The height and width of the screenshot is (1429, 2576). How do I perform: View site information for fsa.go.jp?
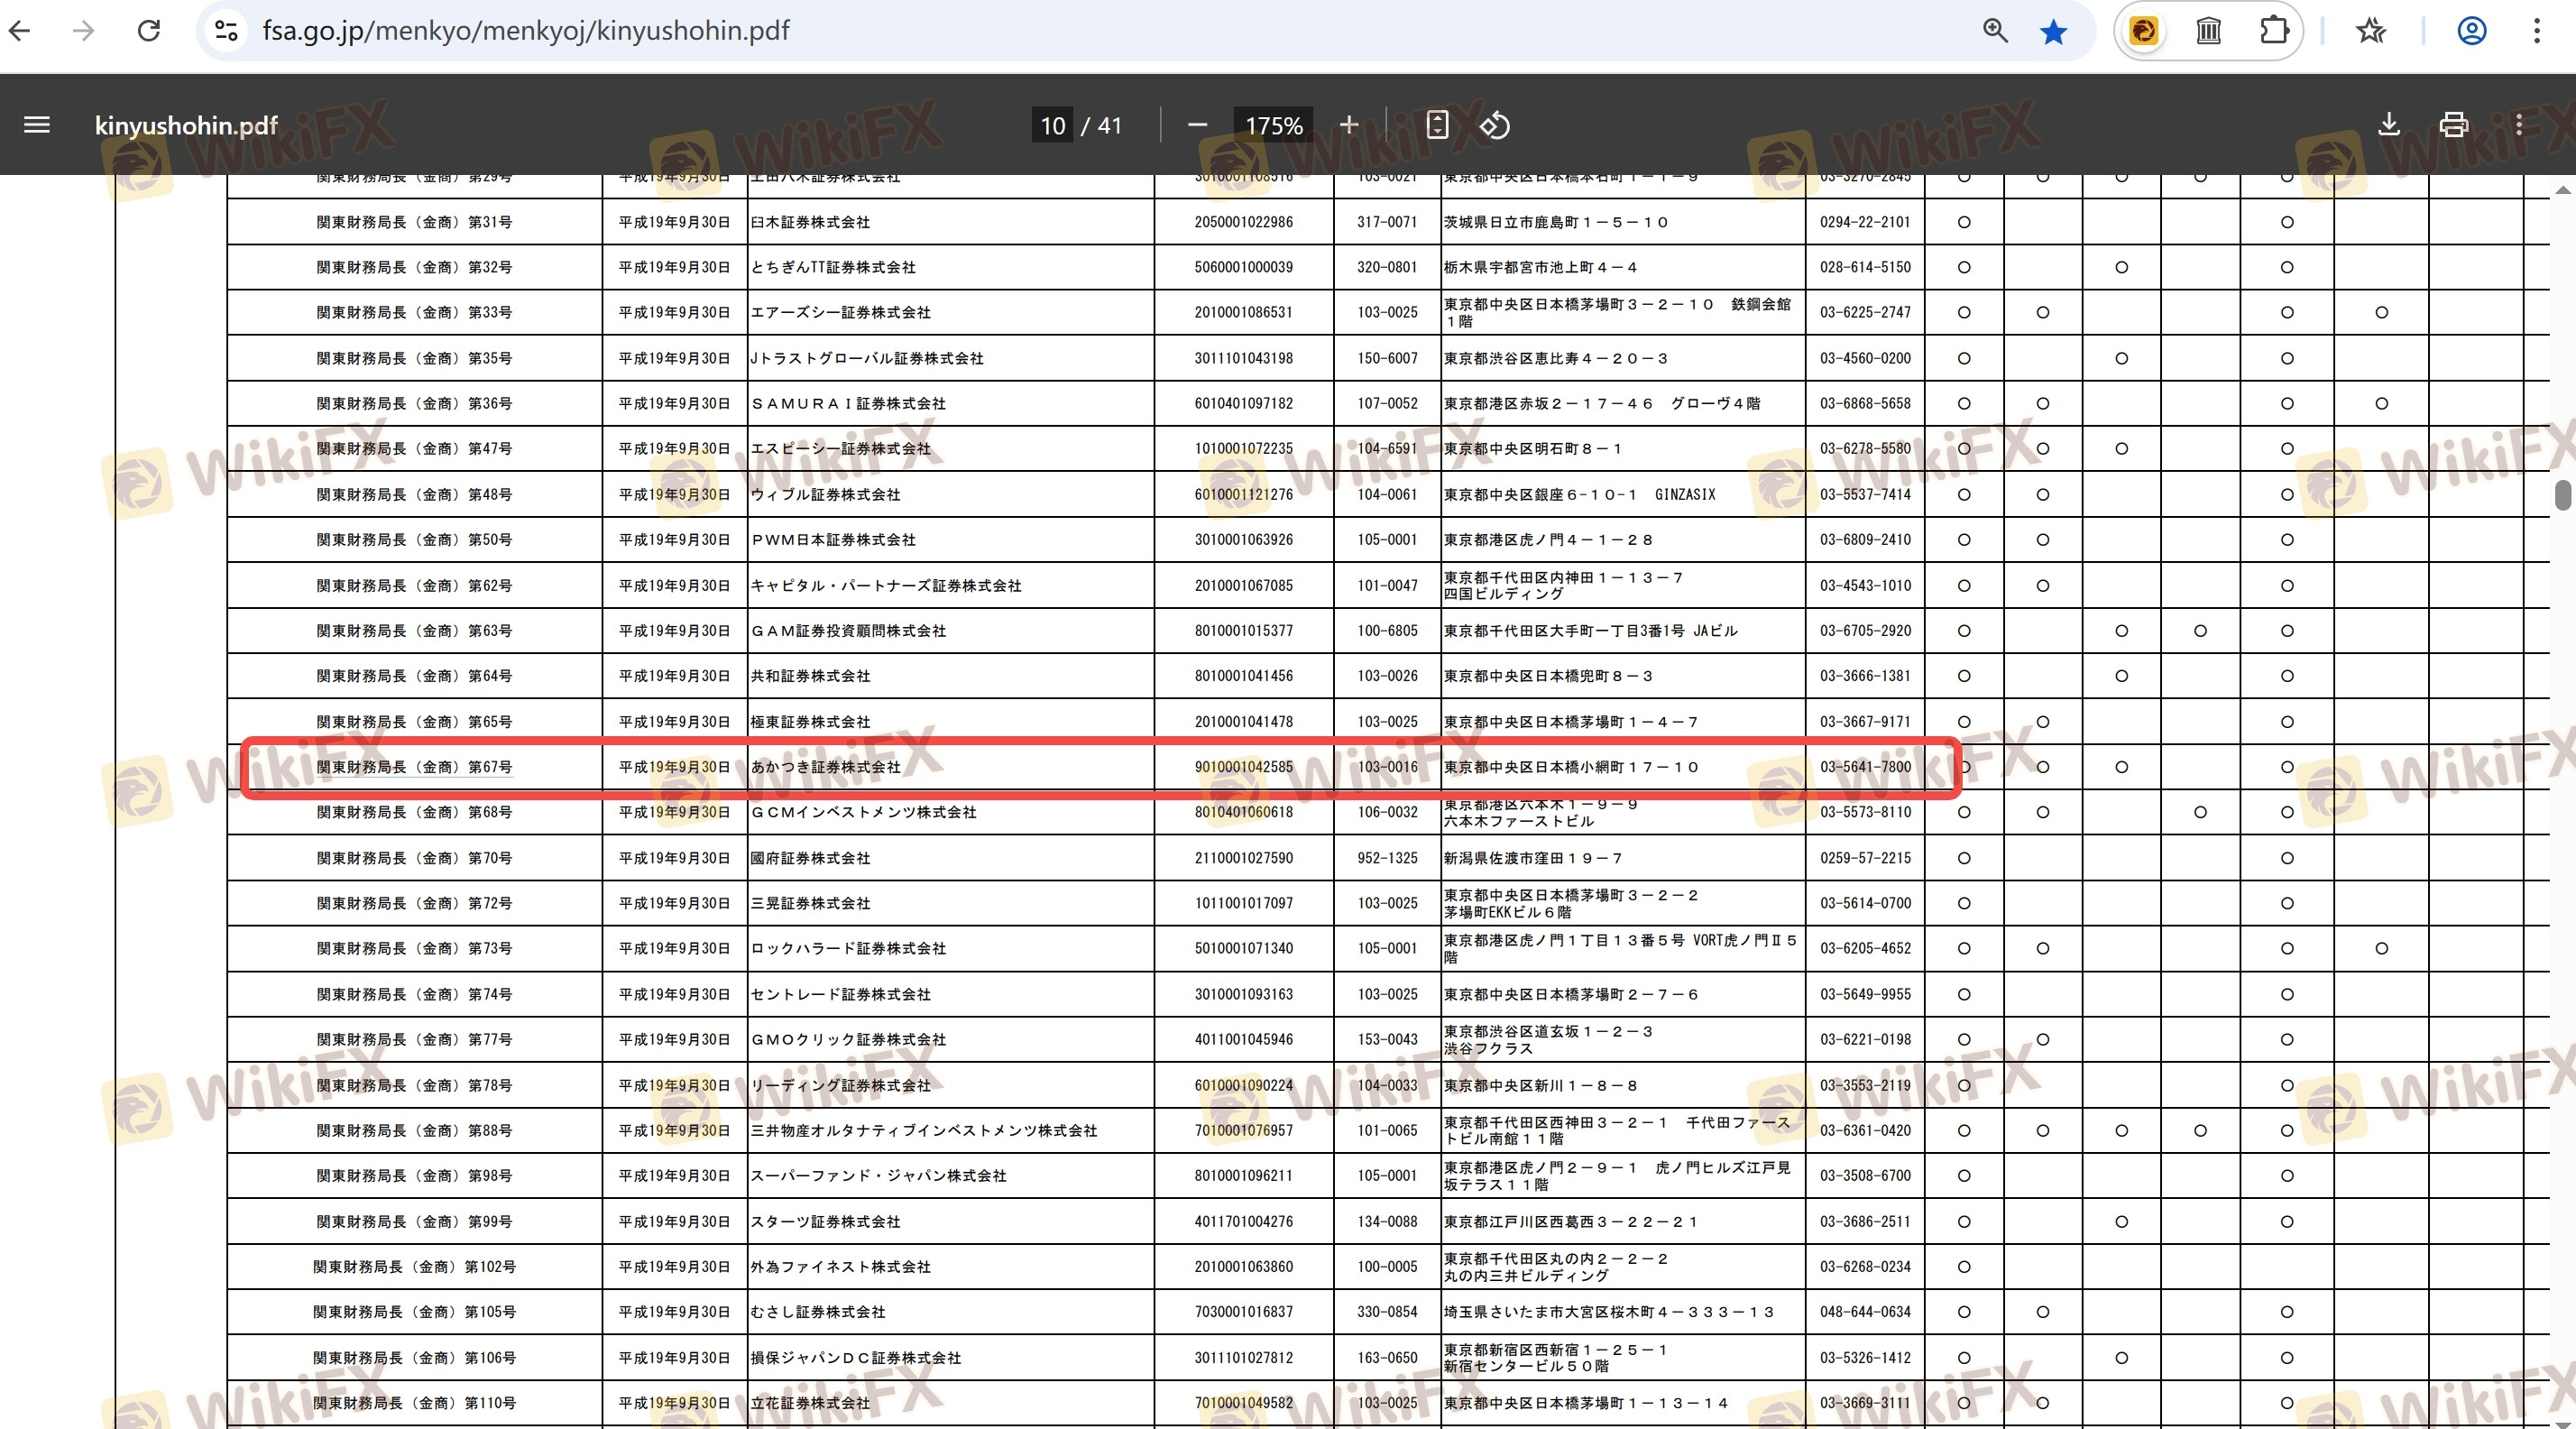tap(227, 31)
